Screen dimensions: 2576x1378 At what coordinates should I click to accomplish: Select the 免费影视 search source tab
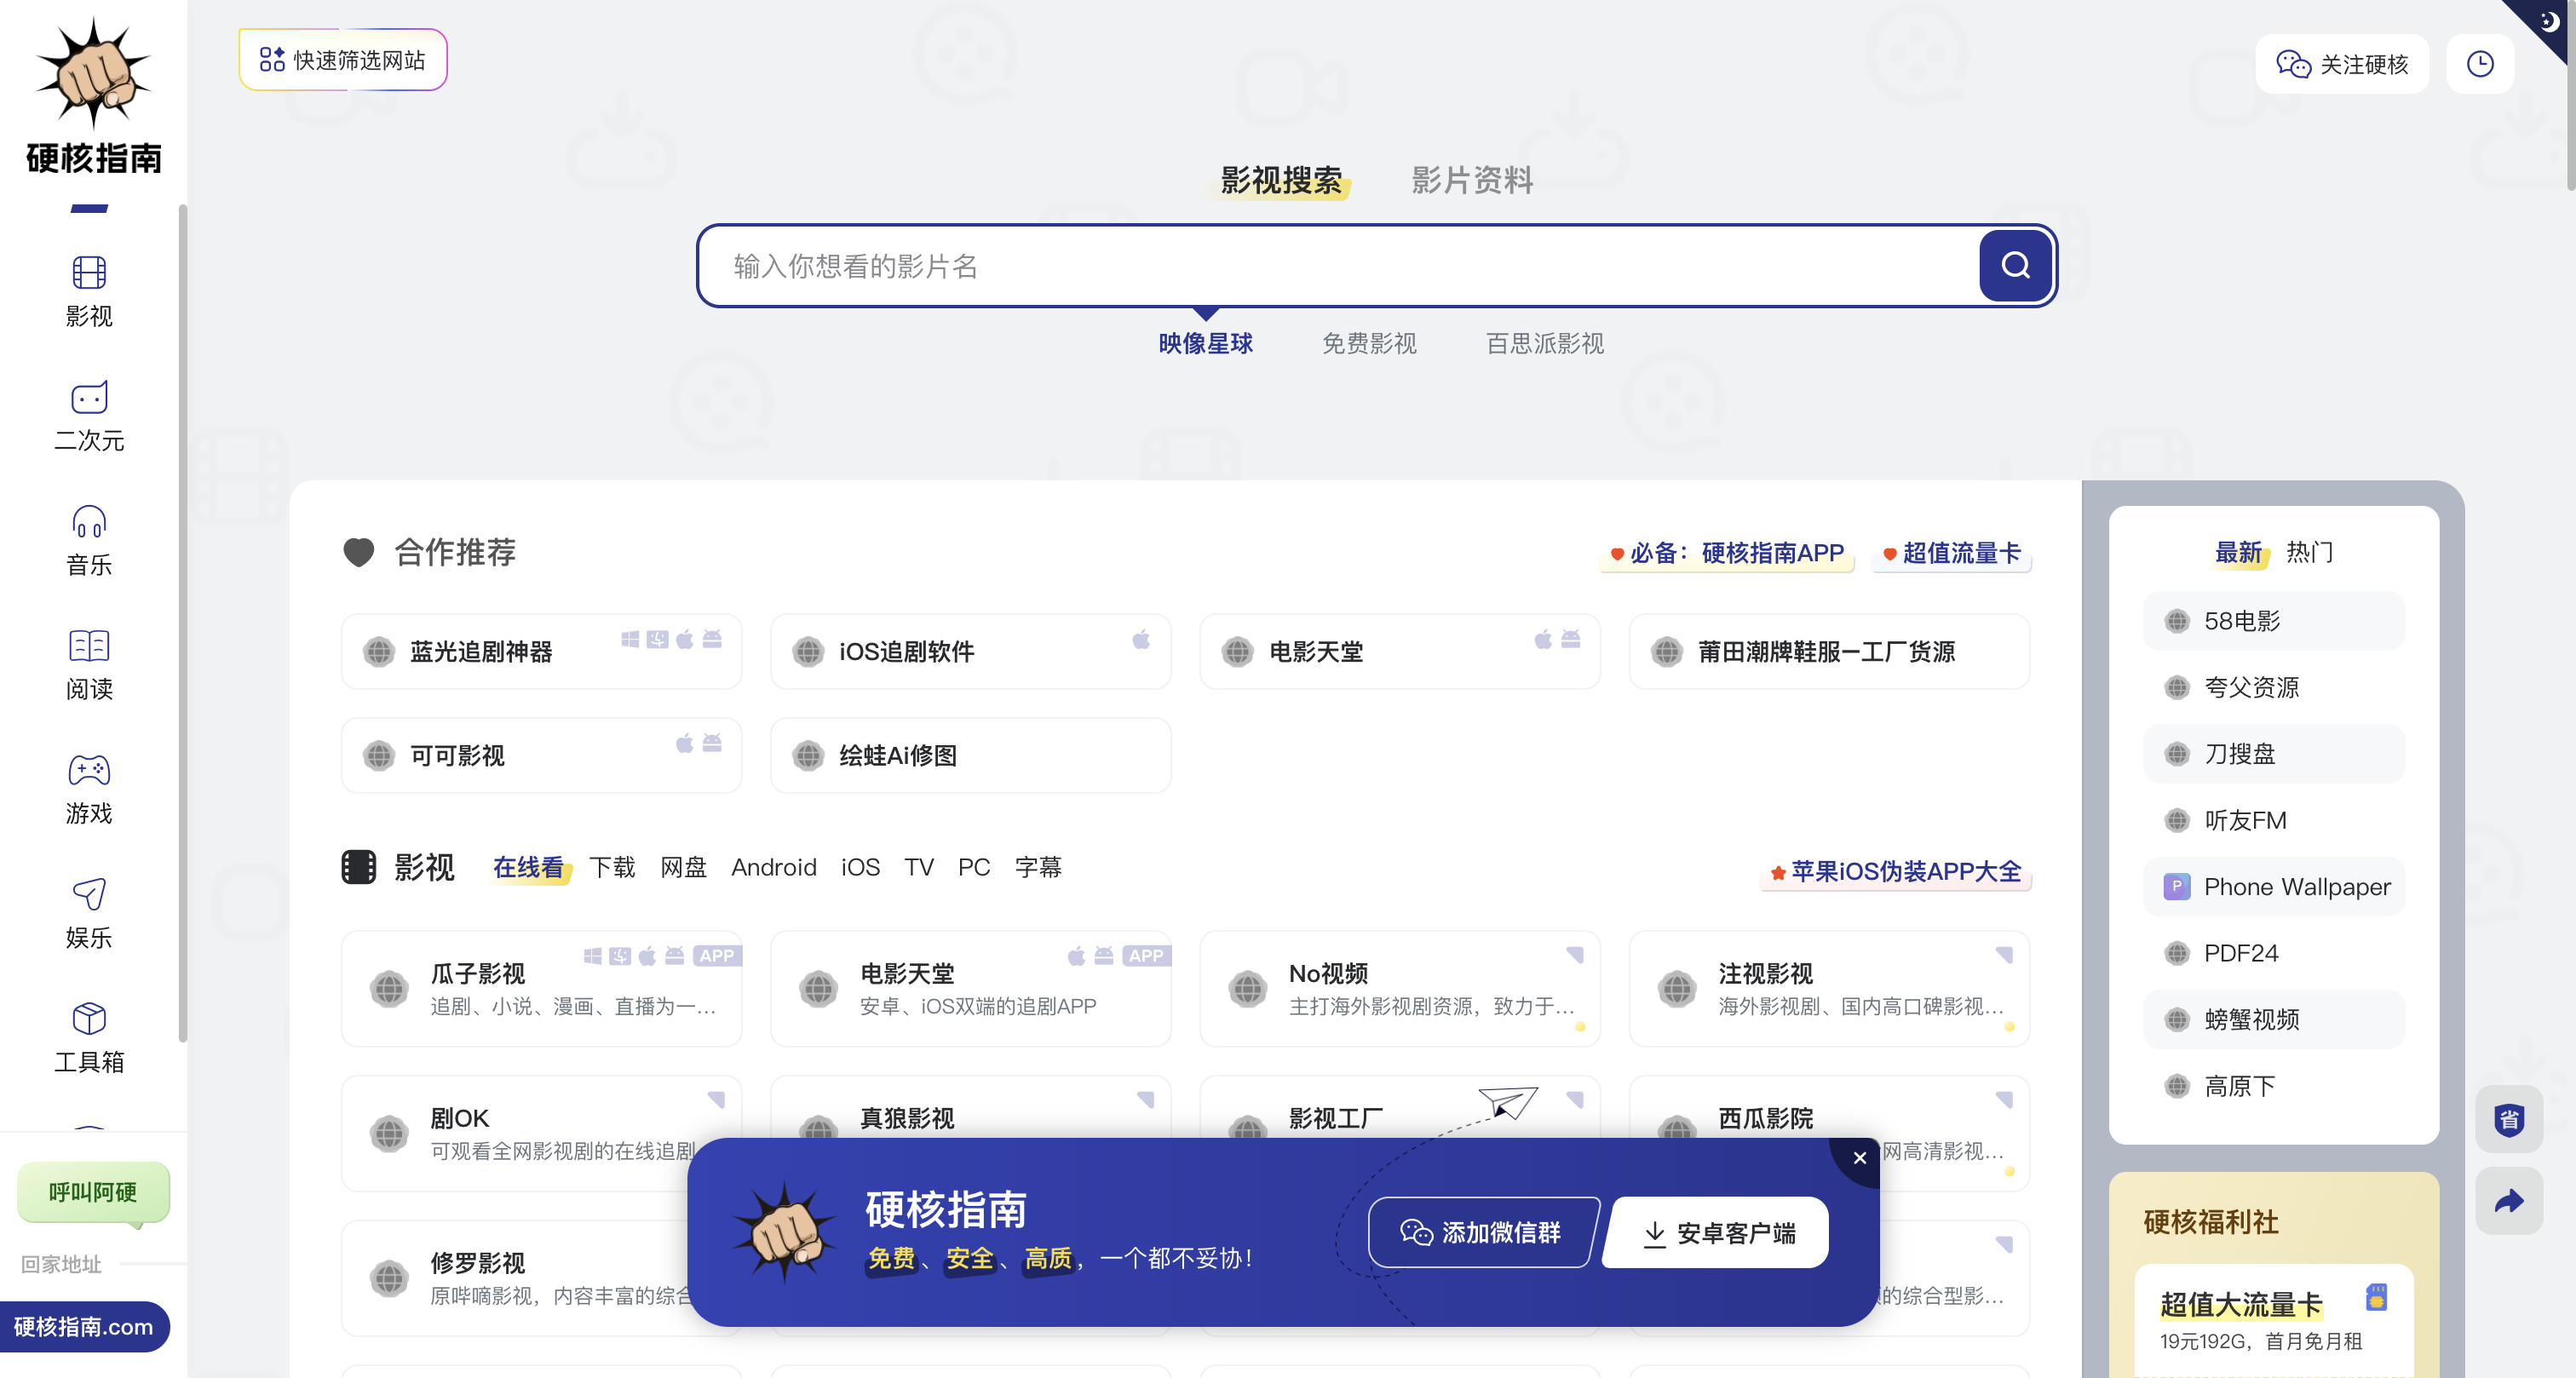[1369, 343]
